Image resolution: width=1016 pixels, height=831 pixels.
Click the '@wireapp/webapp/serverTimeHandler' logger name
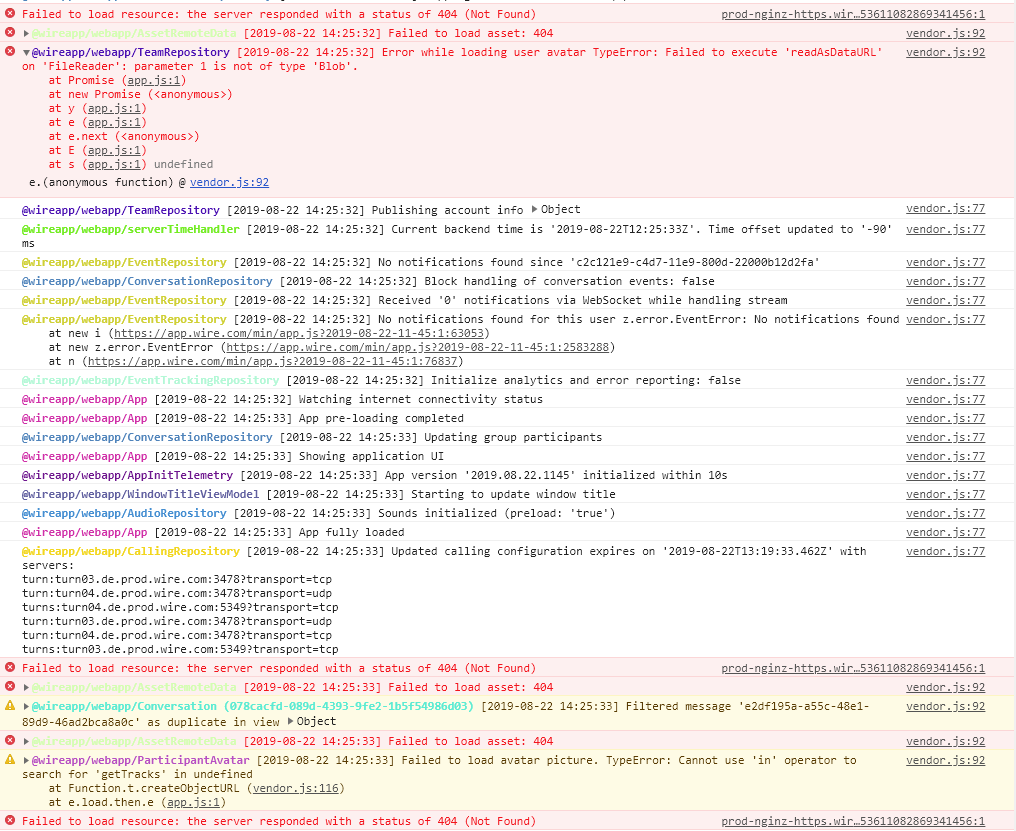[131, 229]
